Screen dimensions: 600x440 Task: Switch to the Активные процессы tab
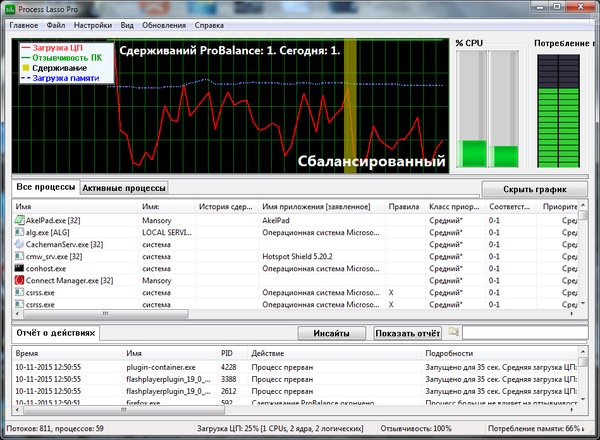(123, 187)
